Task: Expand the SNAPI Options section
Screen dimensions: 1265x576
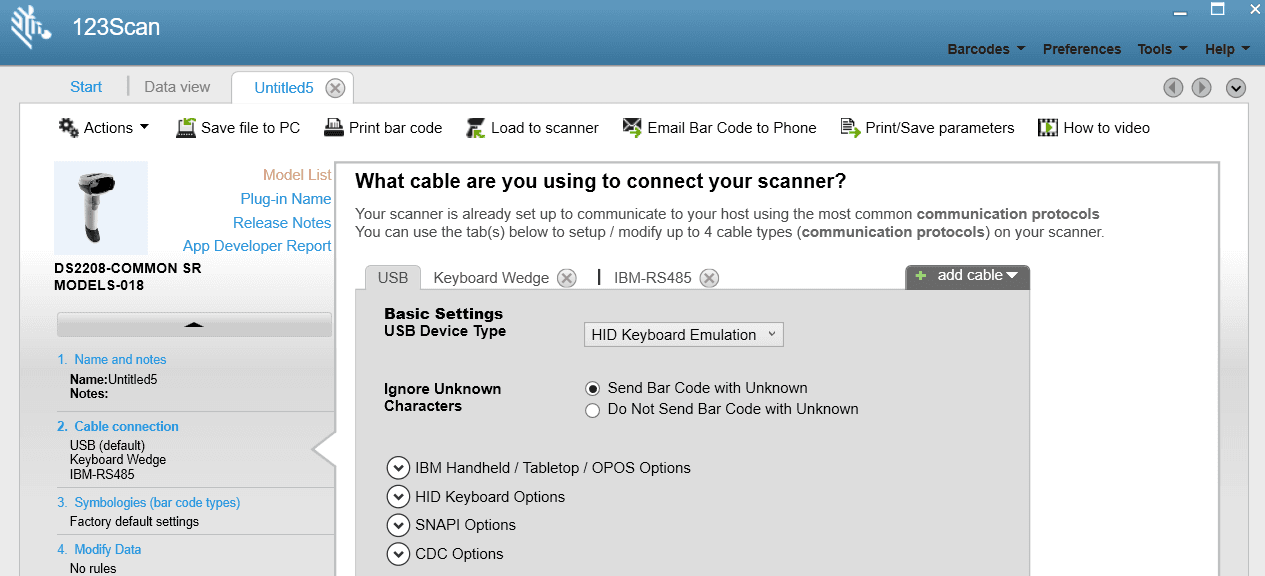Action: pyautogui.click(x=398, y=525)
